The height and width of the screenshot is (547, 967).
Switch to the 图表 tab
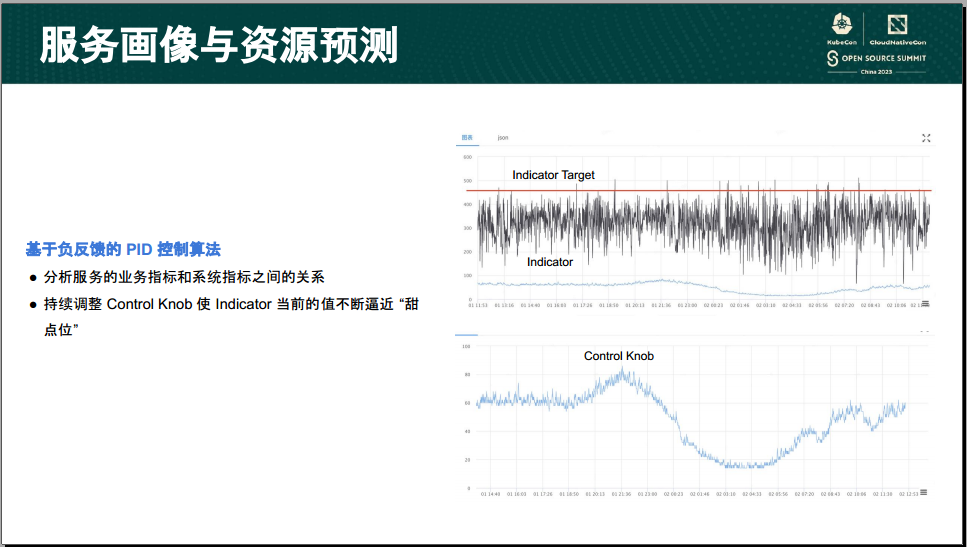coord(466,137)
